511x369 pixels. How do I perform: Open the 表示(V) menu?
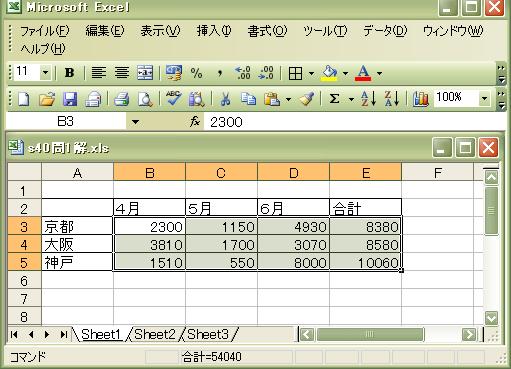(x=160, y=31)
